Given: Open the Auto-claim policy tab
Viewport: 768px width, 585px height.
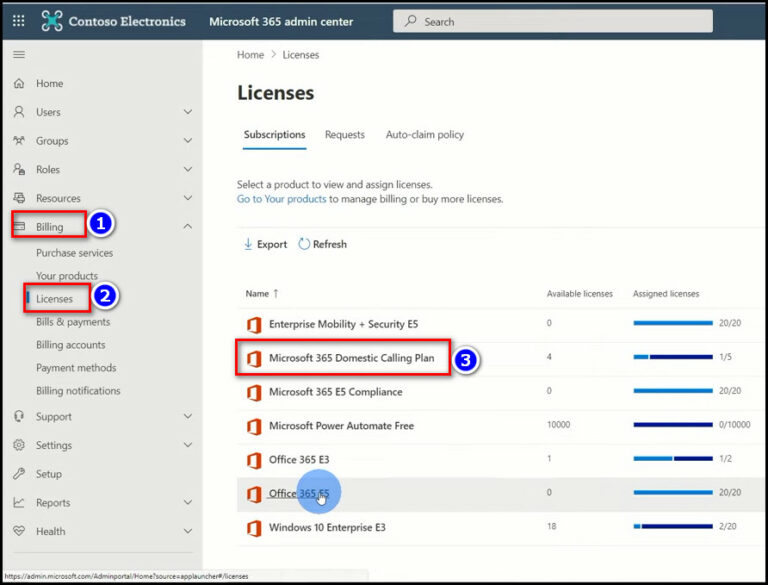Looking at the screenshot, I should coord(425,135).
